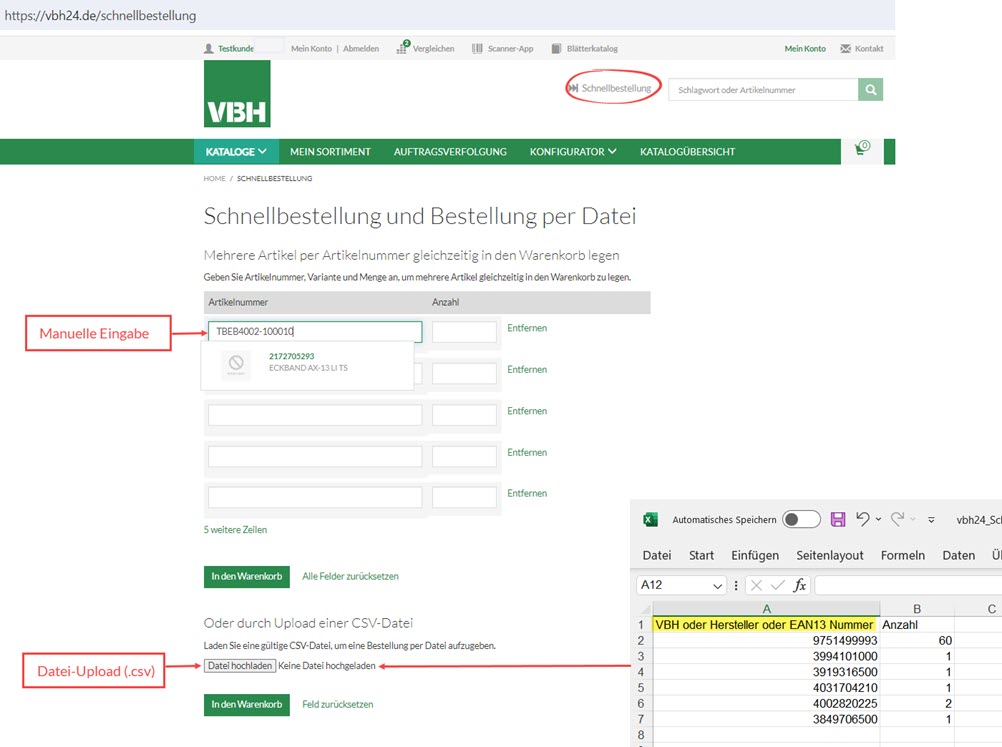Click the first row Anzahl field
1002x747 pixels.
465,332
